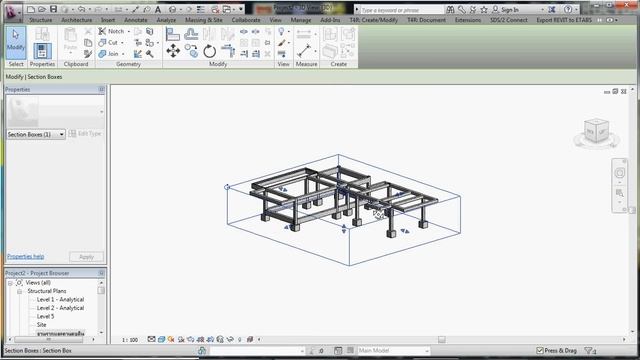Click the Align tool icon
Image resolution: width=640 pixels, height=360 pixels.
[x=173, y=34]
